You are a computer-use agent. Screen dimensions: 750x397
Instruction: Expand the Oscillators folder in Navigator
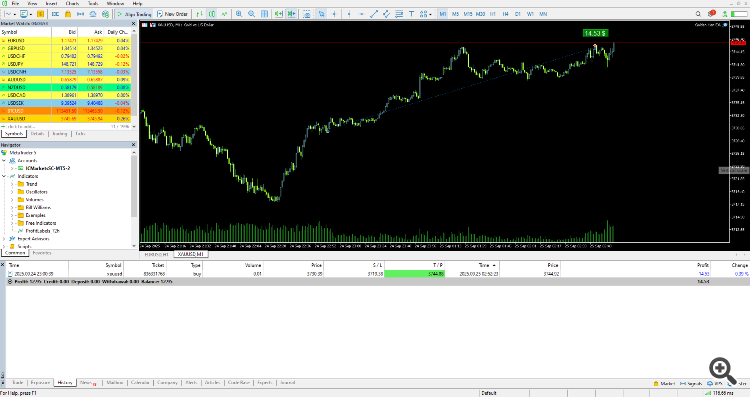12,192
